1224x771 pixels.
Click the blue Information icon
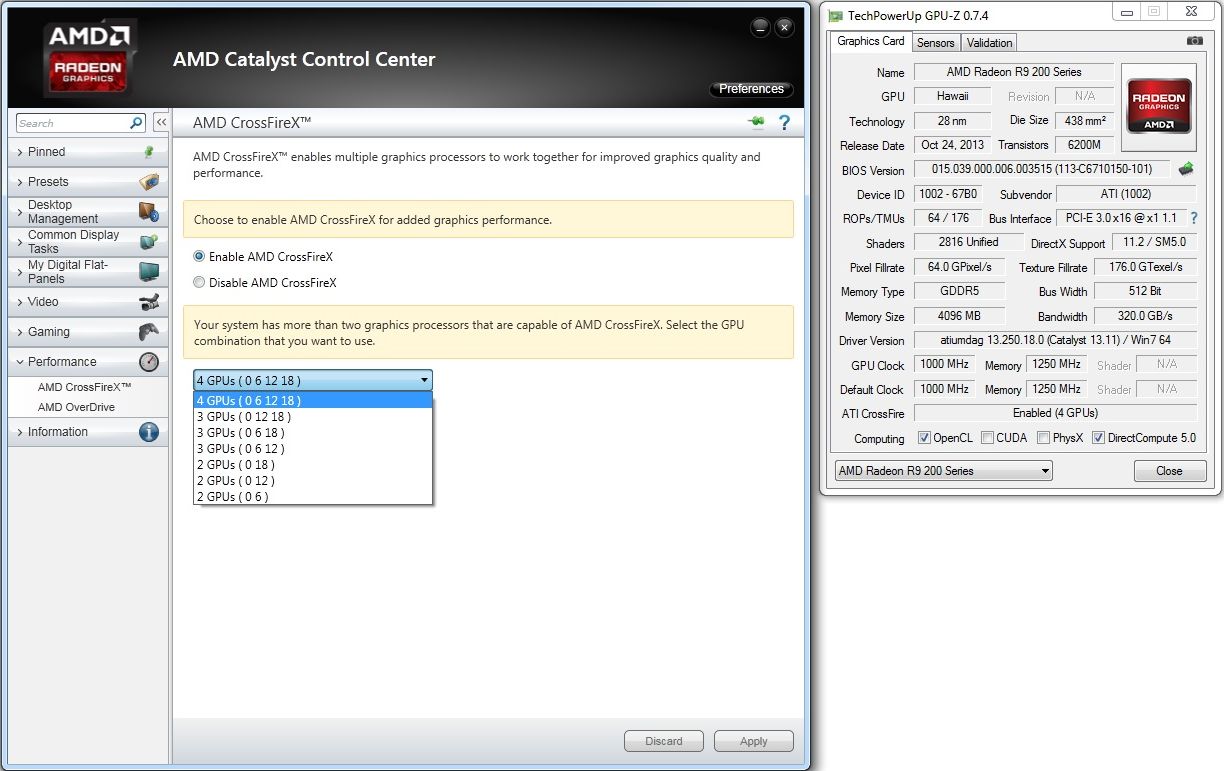click(149, 432)
